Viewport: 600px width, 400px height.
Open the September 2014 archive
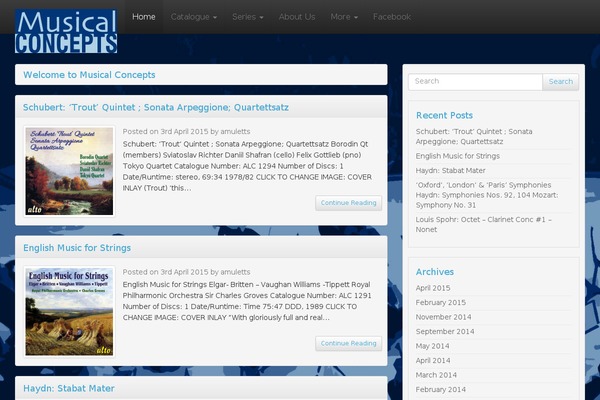(x=445, y=331)
